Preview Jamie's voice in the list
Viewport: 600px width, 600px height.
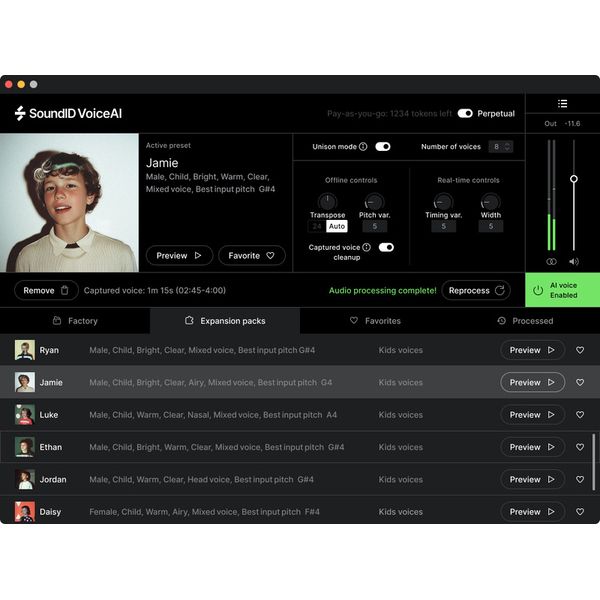click(532, 382)
